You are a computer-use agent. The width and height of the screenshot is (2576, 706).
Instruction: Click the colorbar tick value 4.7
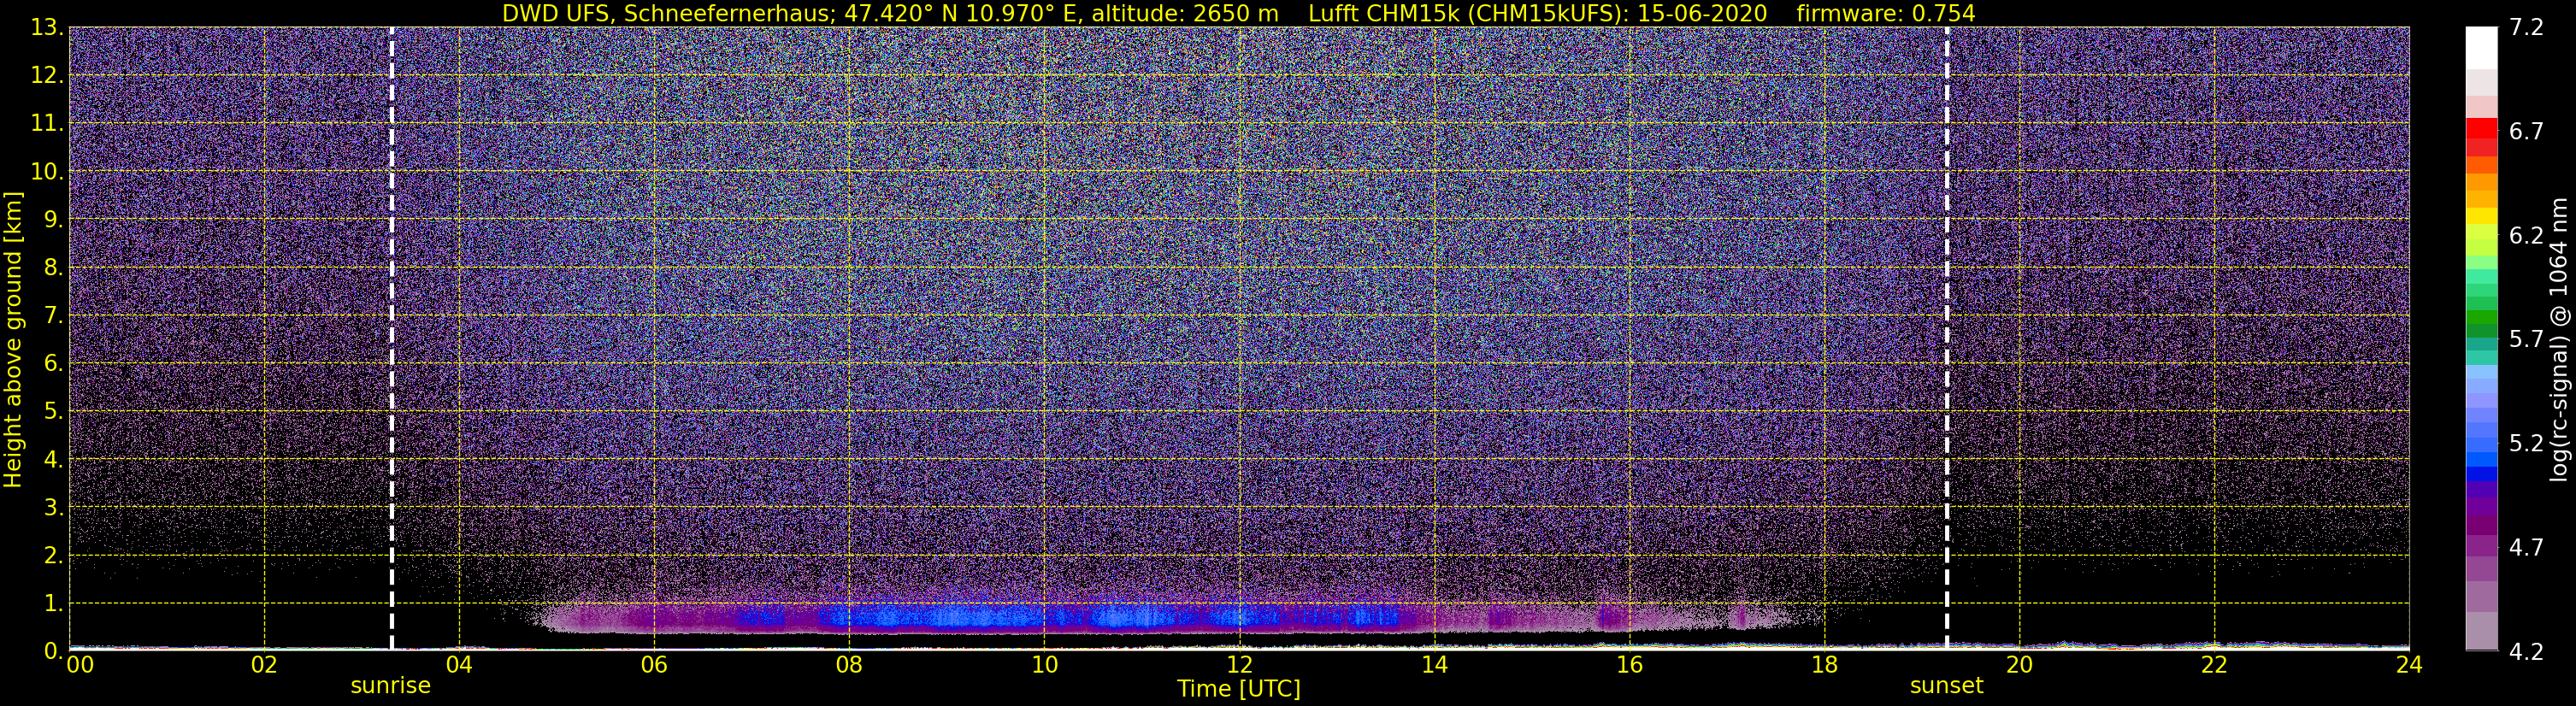2527,547
